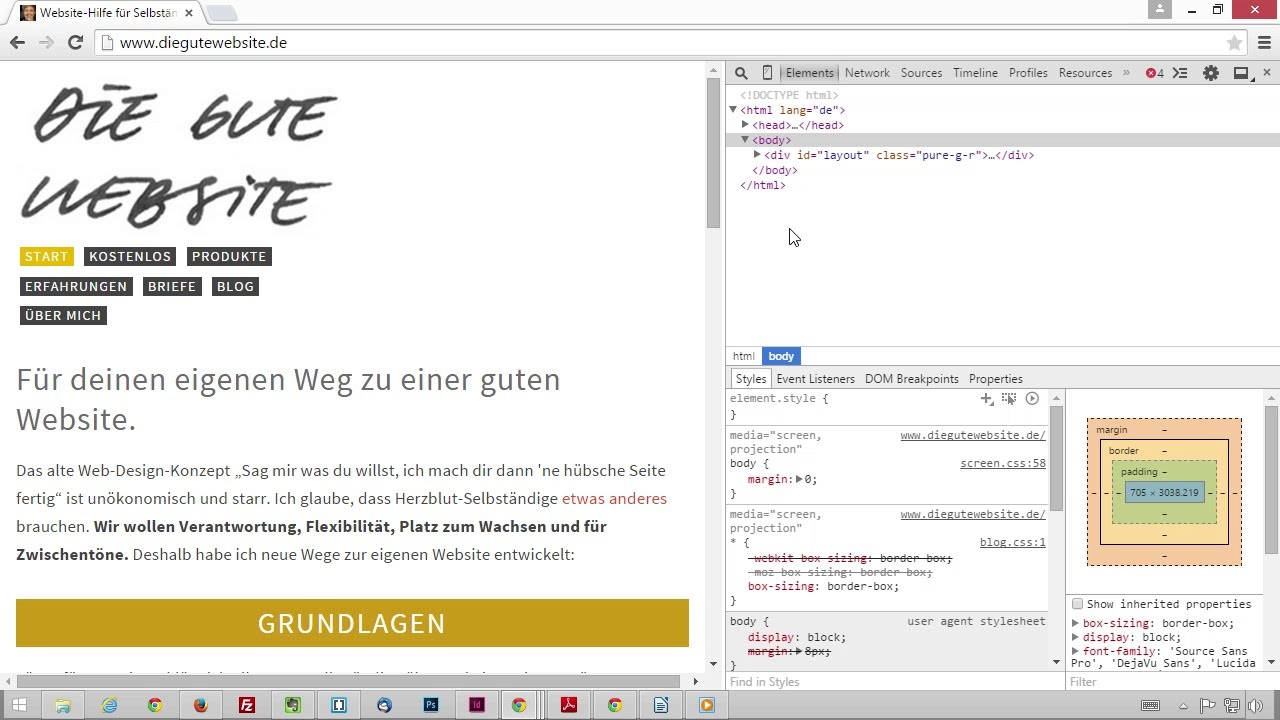Toggle element state icon in Styles
This screenshot has height=720, width=1280.
click(1009, 398)
